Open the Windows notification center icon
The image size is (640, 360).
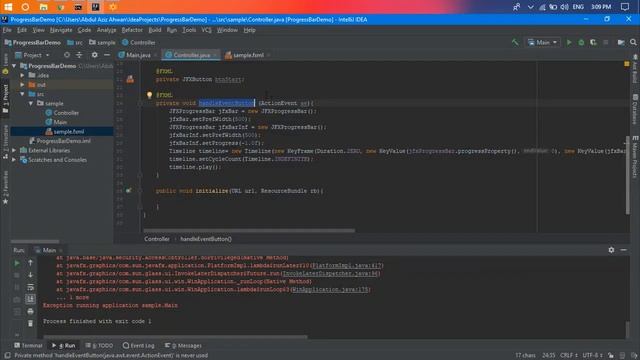625,7
